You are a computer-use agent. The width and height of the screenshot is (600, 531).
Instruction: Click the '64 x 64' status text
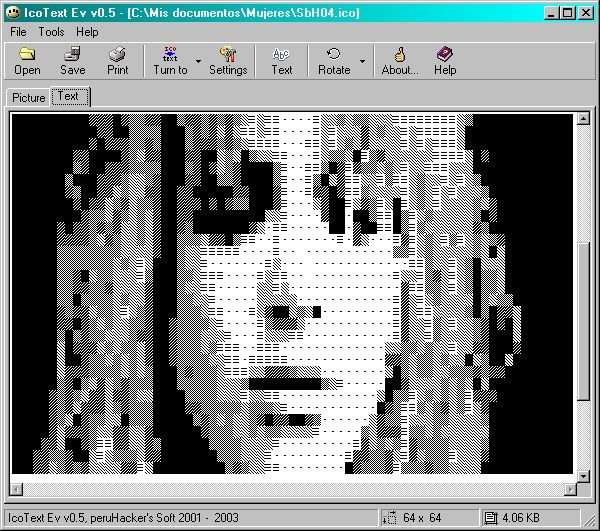(422, 518)
